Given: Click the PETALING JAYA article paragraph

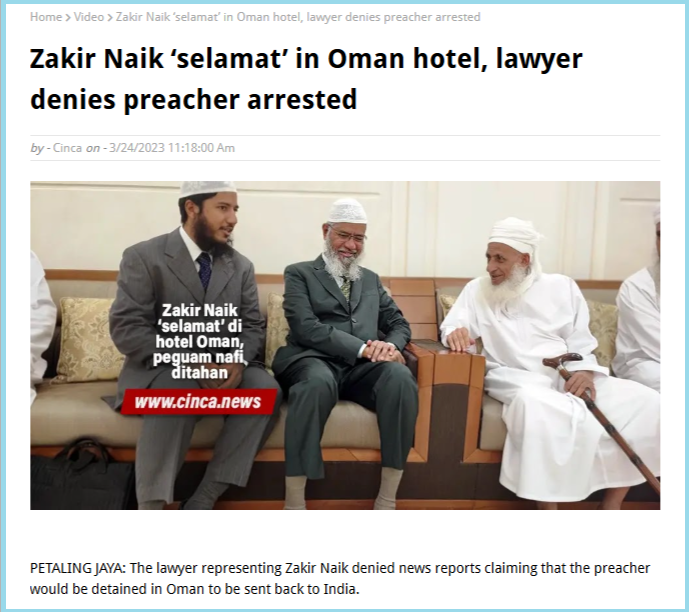Looking at the screenshot, I should click(x=340, y=578).
